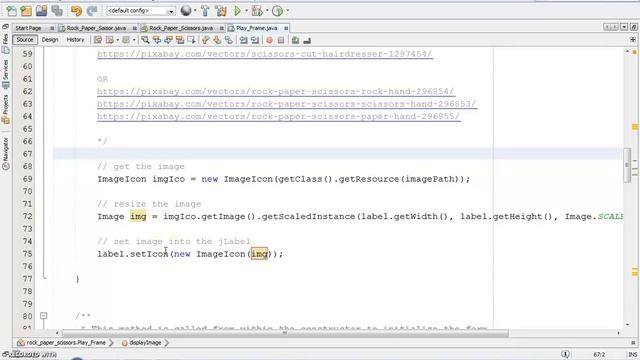Click the maximize editor window icon
The height and width of the screenshot is (360, 640).
tap(633, 27)
